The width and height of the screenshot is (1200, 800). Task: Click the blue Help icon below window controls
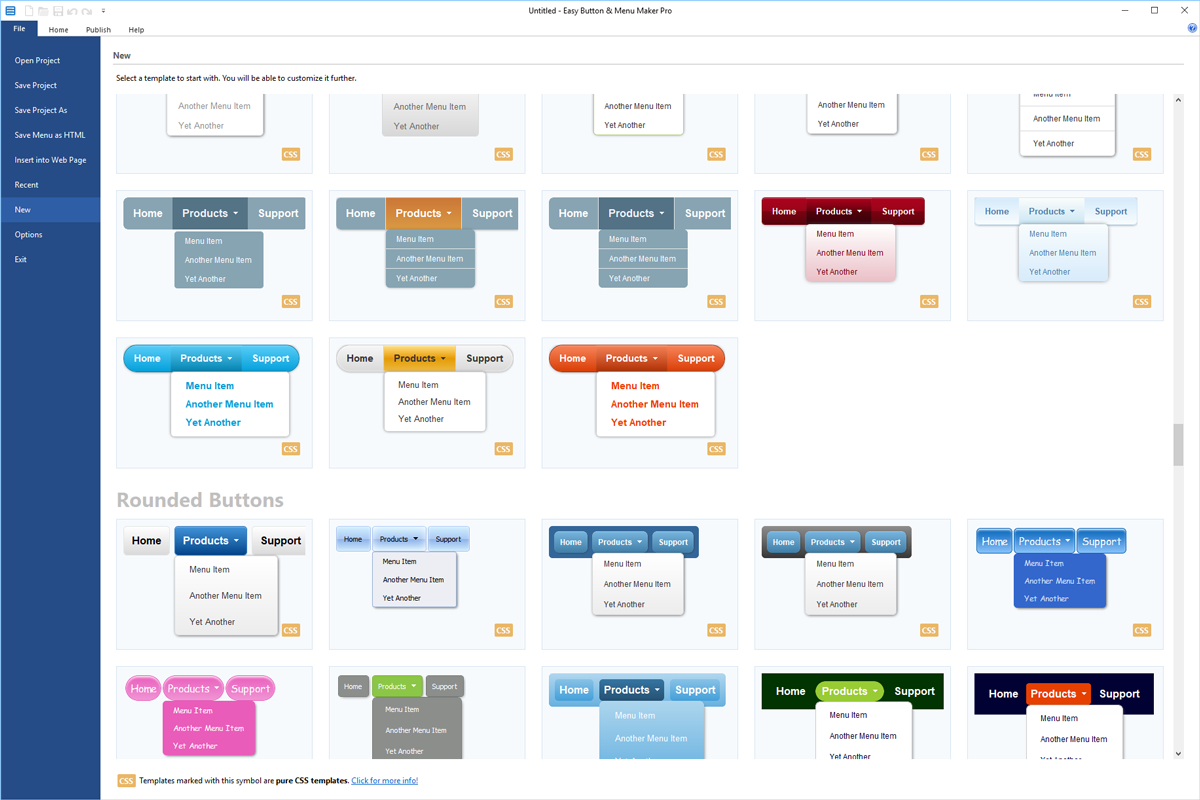(1192, 29)
